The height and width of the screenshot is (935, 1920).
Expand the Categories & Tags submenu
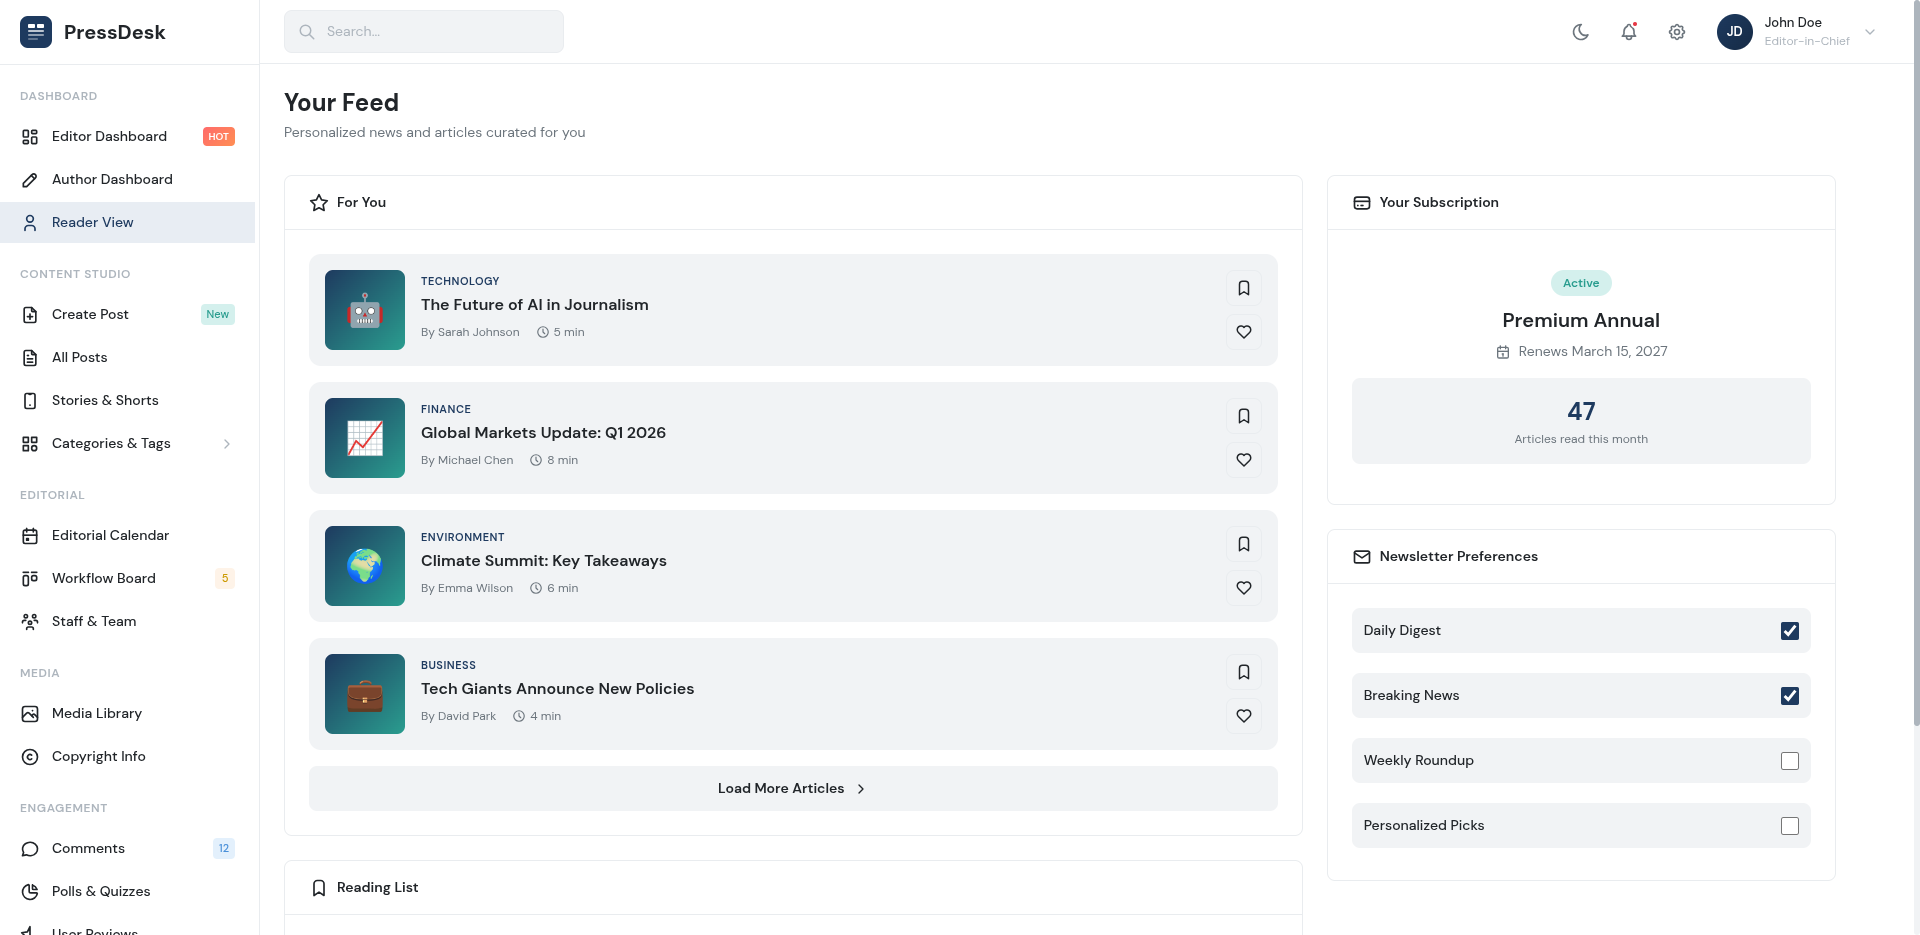click(x=227, y=443)
